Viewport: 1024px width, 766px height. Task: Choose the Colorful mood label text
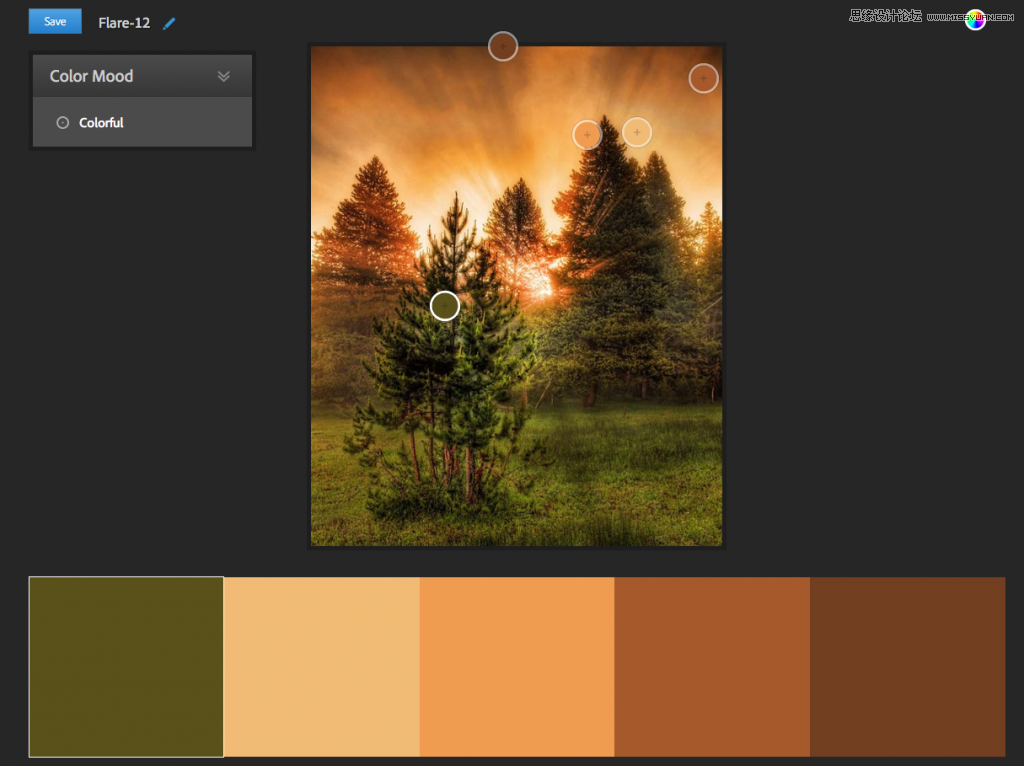[x=101, y=123]
